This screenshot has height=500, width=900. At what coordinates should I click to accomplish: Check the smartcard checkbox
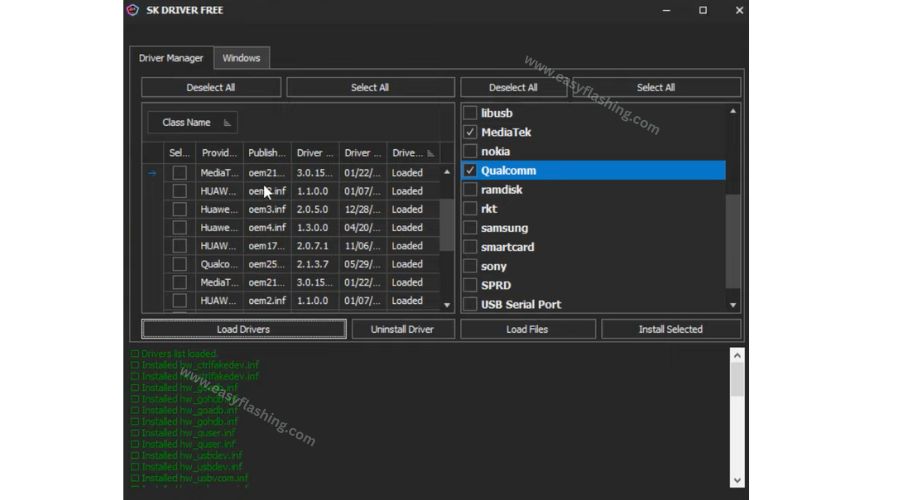[x=470, y=247]
